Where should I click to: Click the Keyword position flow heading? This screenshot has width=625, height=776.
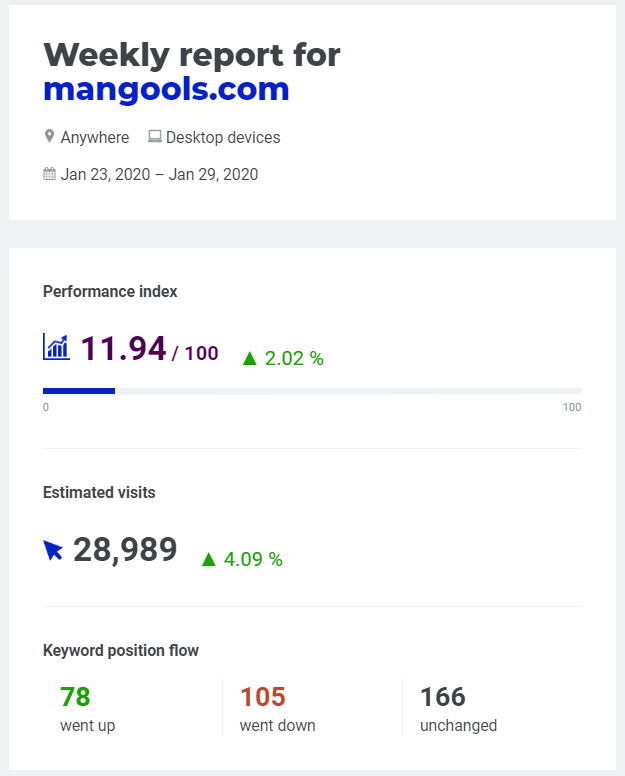121,650
